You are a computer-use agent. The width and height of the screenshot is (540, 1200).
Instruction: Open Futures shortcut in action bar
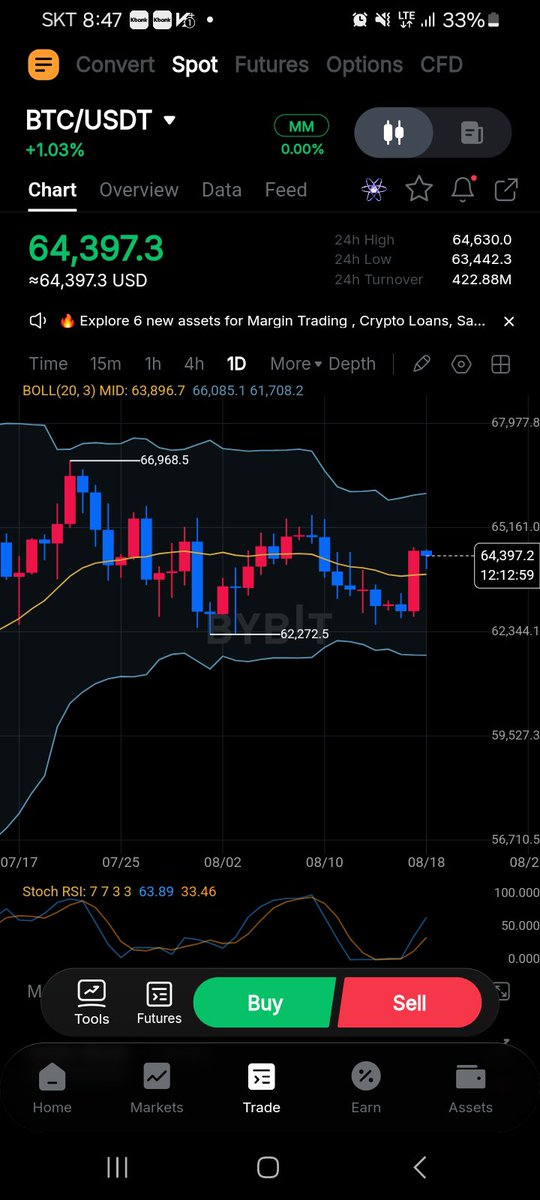(x=159, y=1003)
